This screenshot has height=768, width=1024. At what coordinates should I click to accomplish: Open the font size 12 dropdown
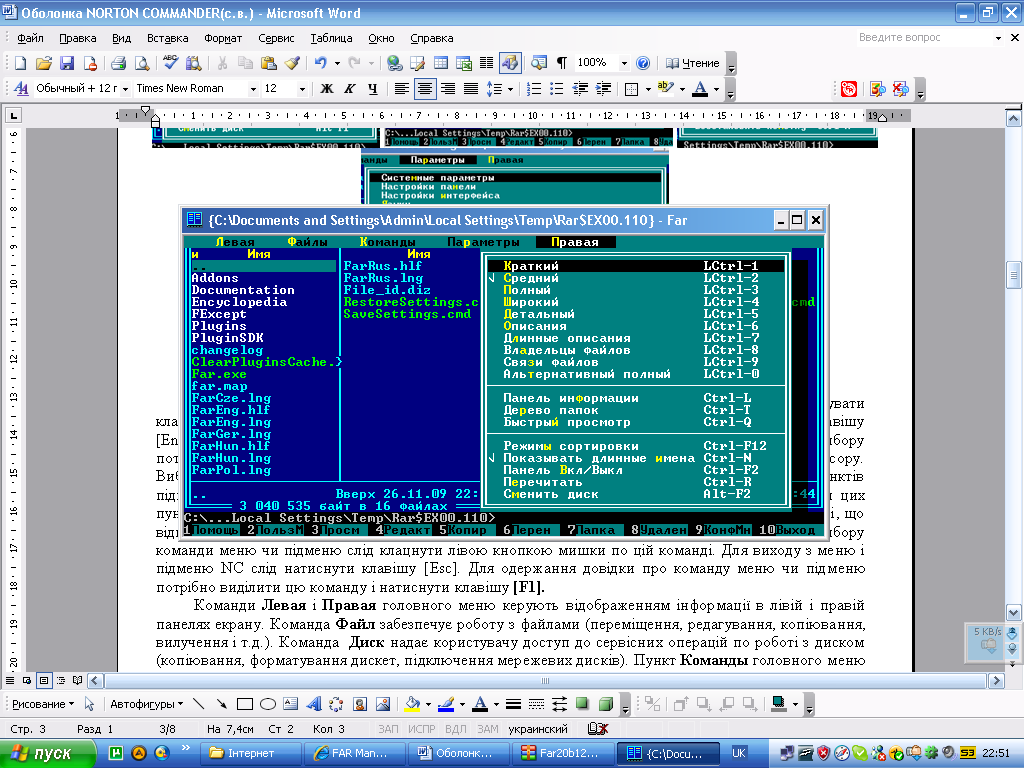click(x=302, y=88)
